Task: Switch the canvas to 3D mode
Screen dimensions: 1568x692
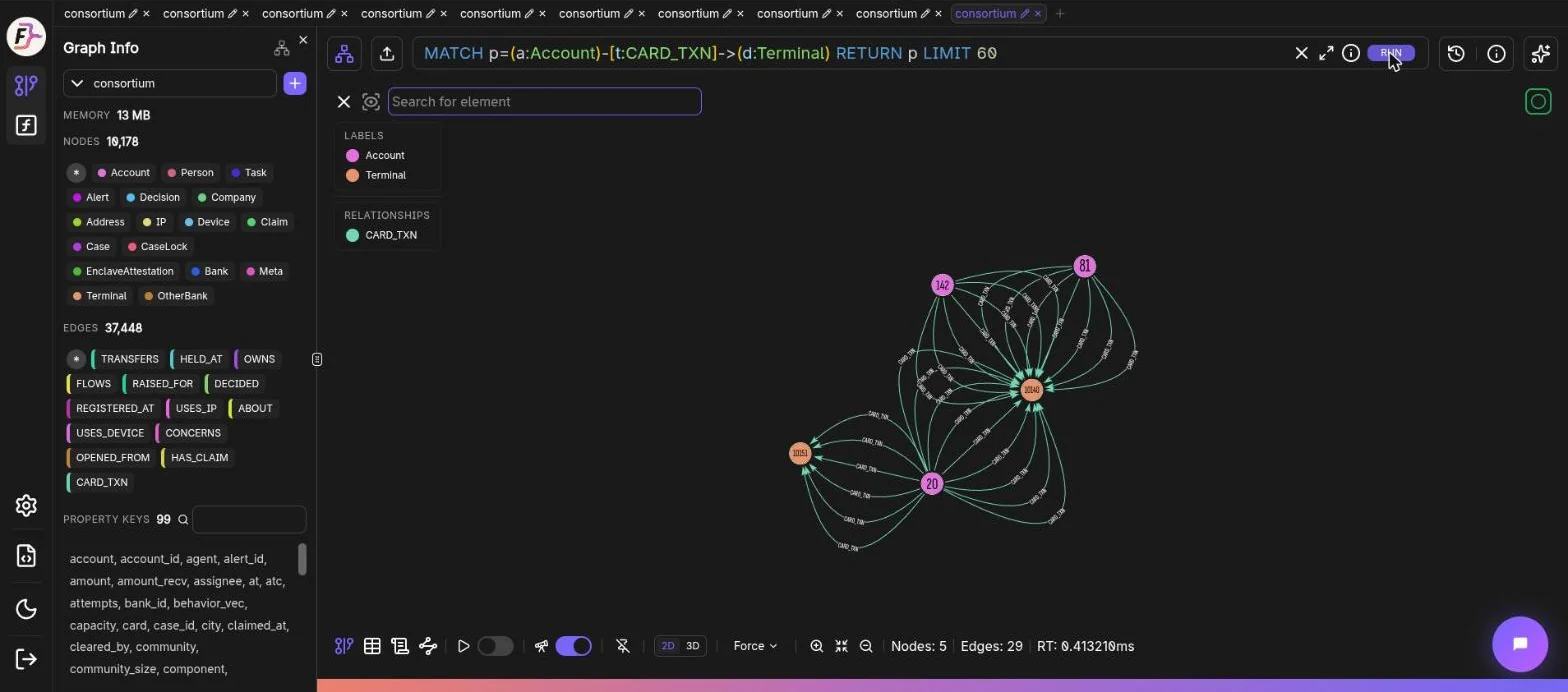Action: (x=692, y=646)
